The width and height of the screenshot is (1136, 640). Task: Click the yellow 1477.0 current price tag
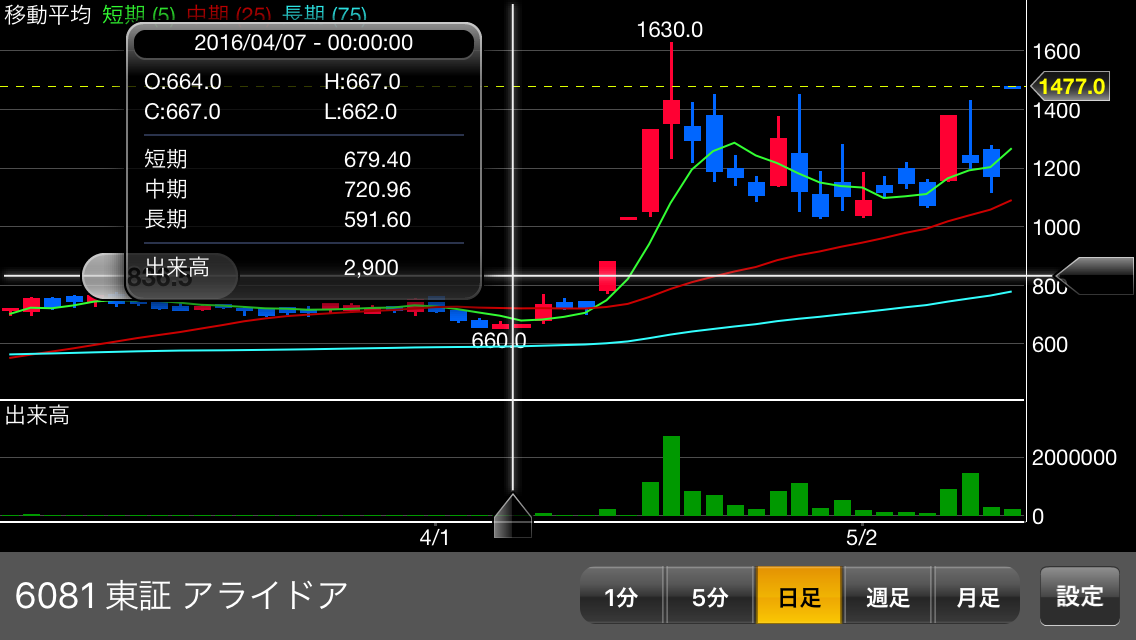pos(1072,87)
